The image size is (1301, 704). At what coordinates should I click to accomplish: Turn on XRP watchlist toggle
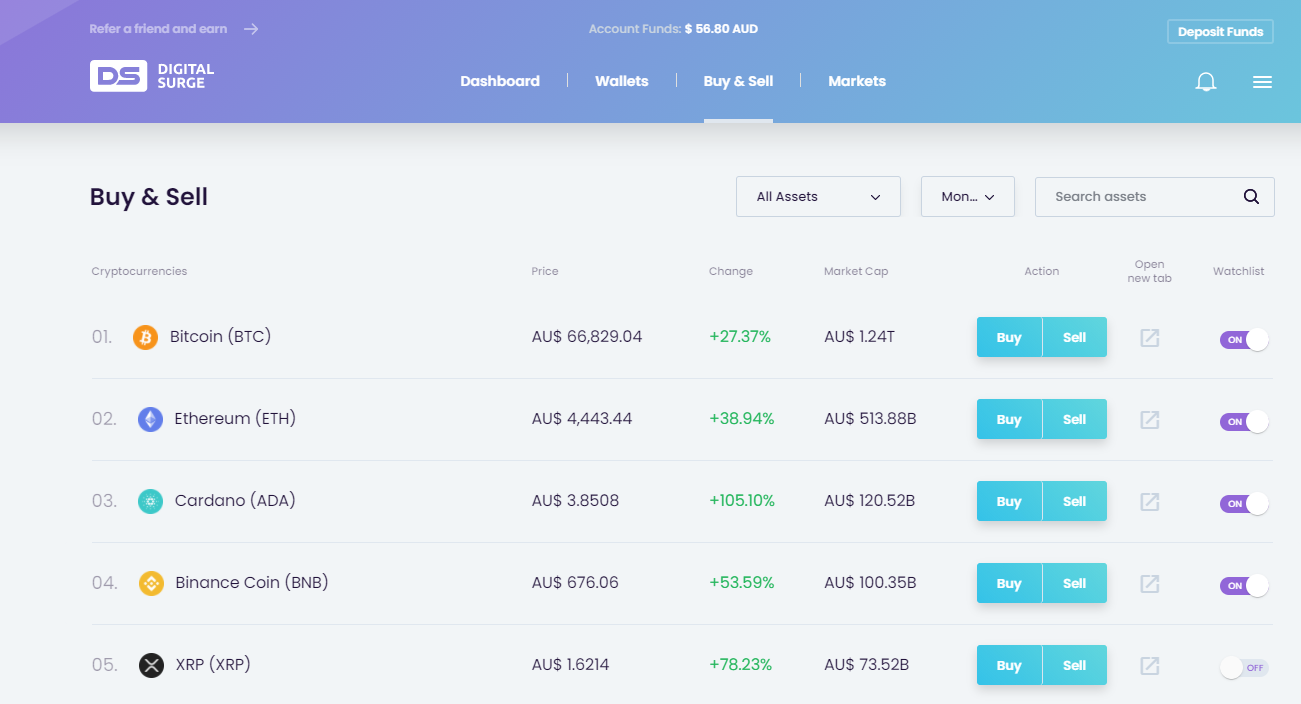tap(1244, 667)
